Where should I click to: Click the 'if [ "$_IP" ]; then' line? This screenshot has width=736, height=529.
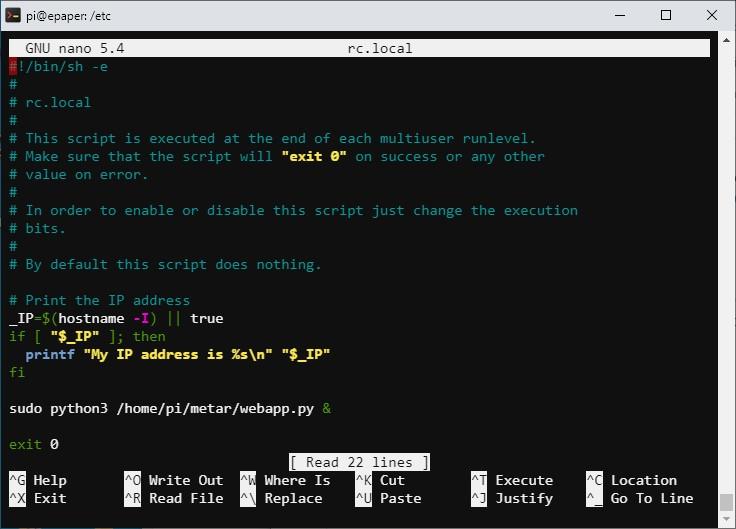[x=87, y=336]
